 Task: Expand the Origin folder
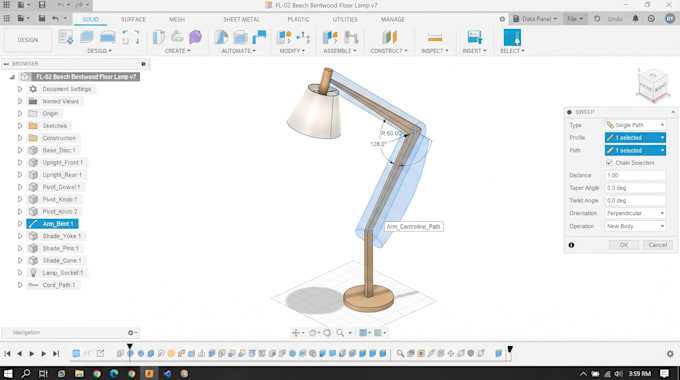[x=20, y=113]
